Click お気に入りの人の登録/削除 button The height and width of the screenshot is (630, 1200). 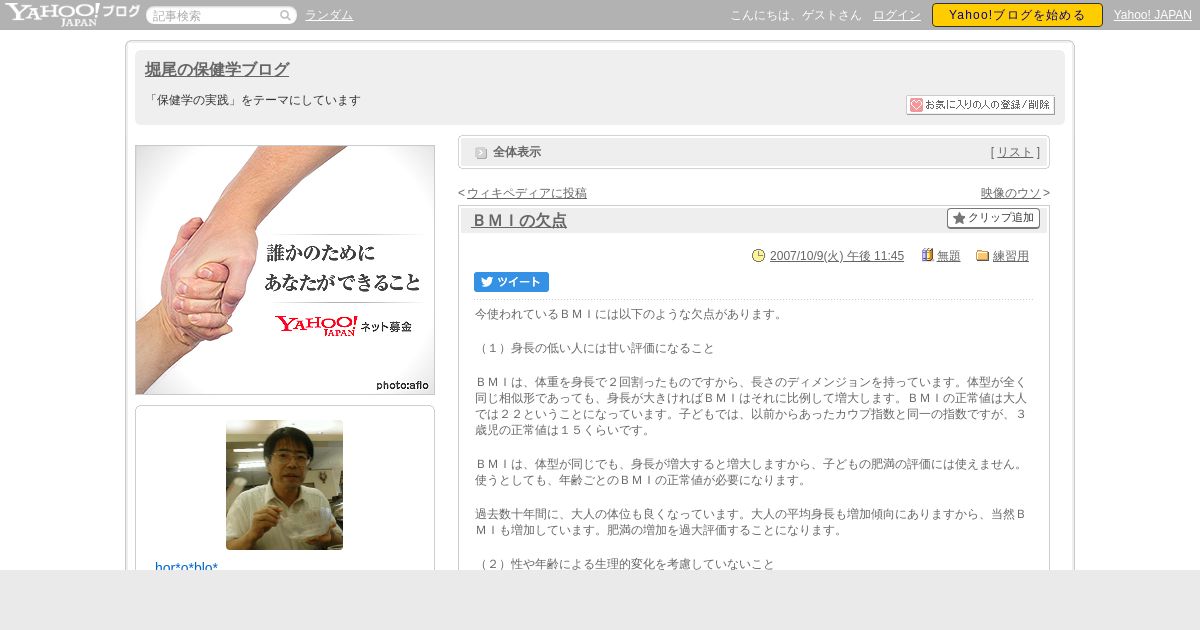(x=980, y=105)
